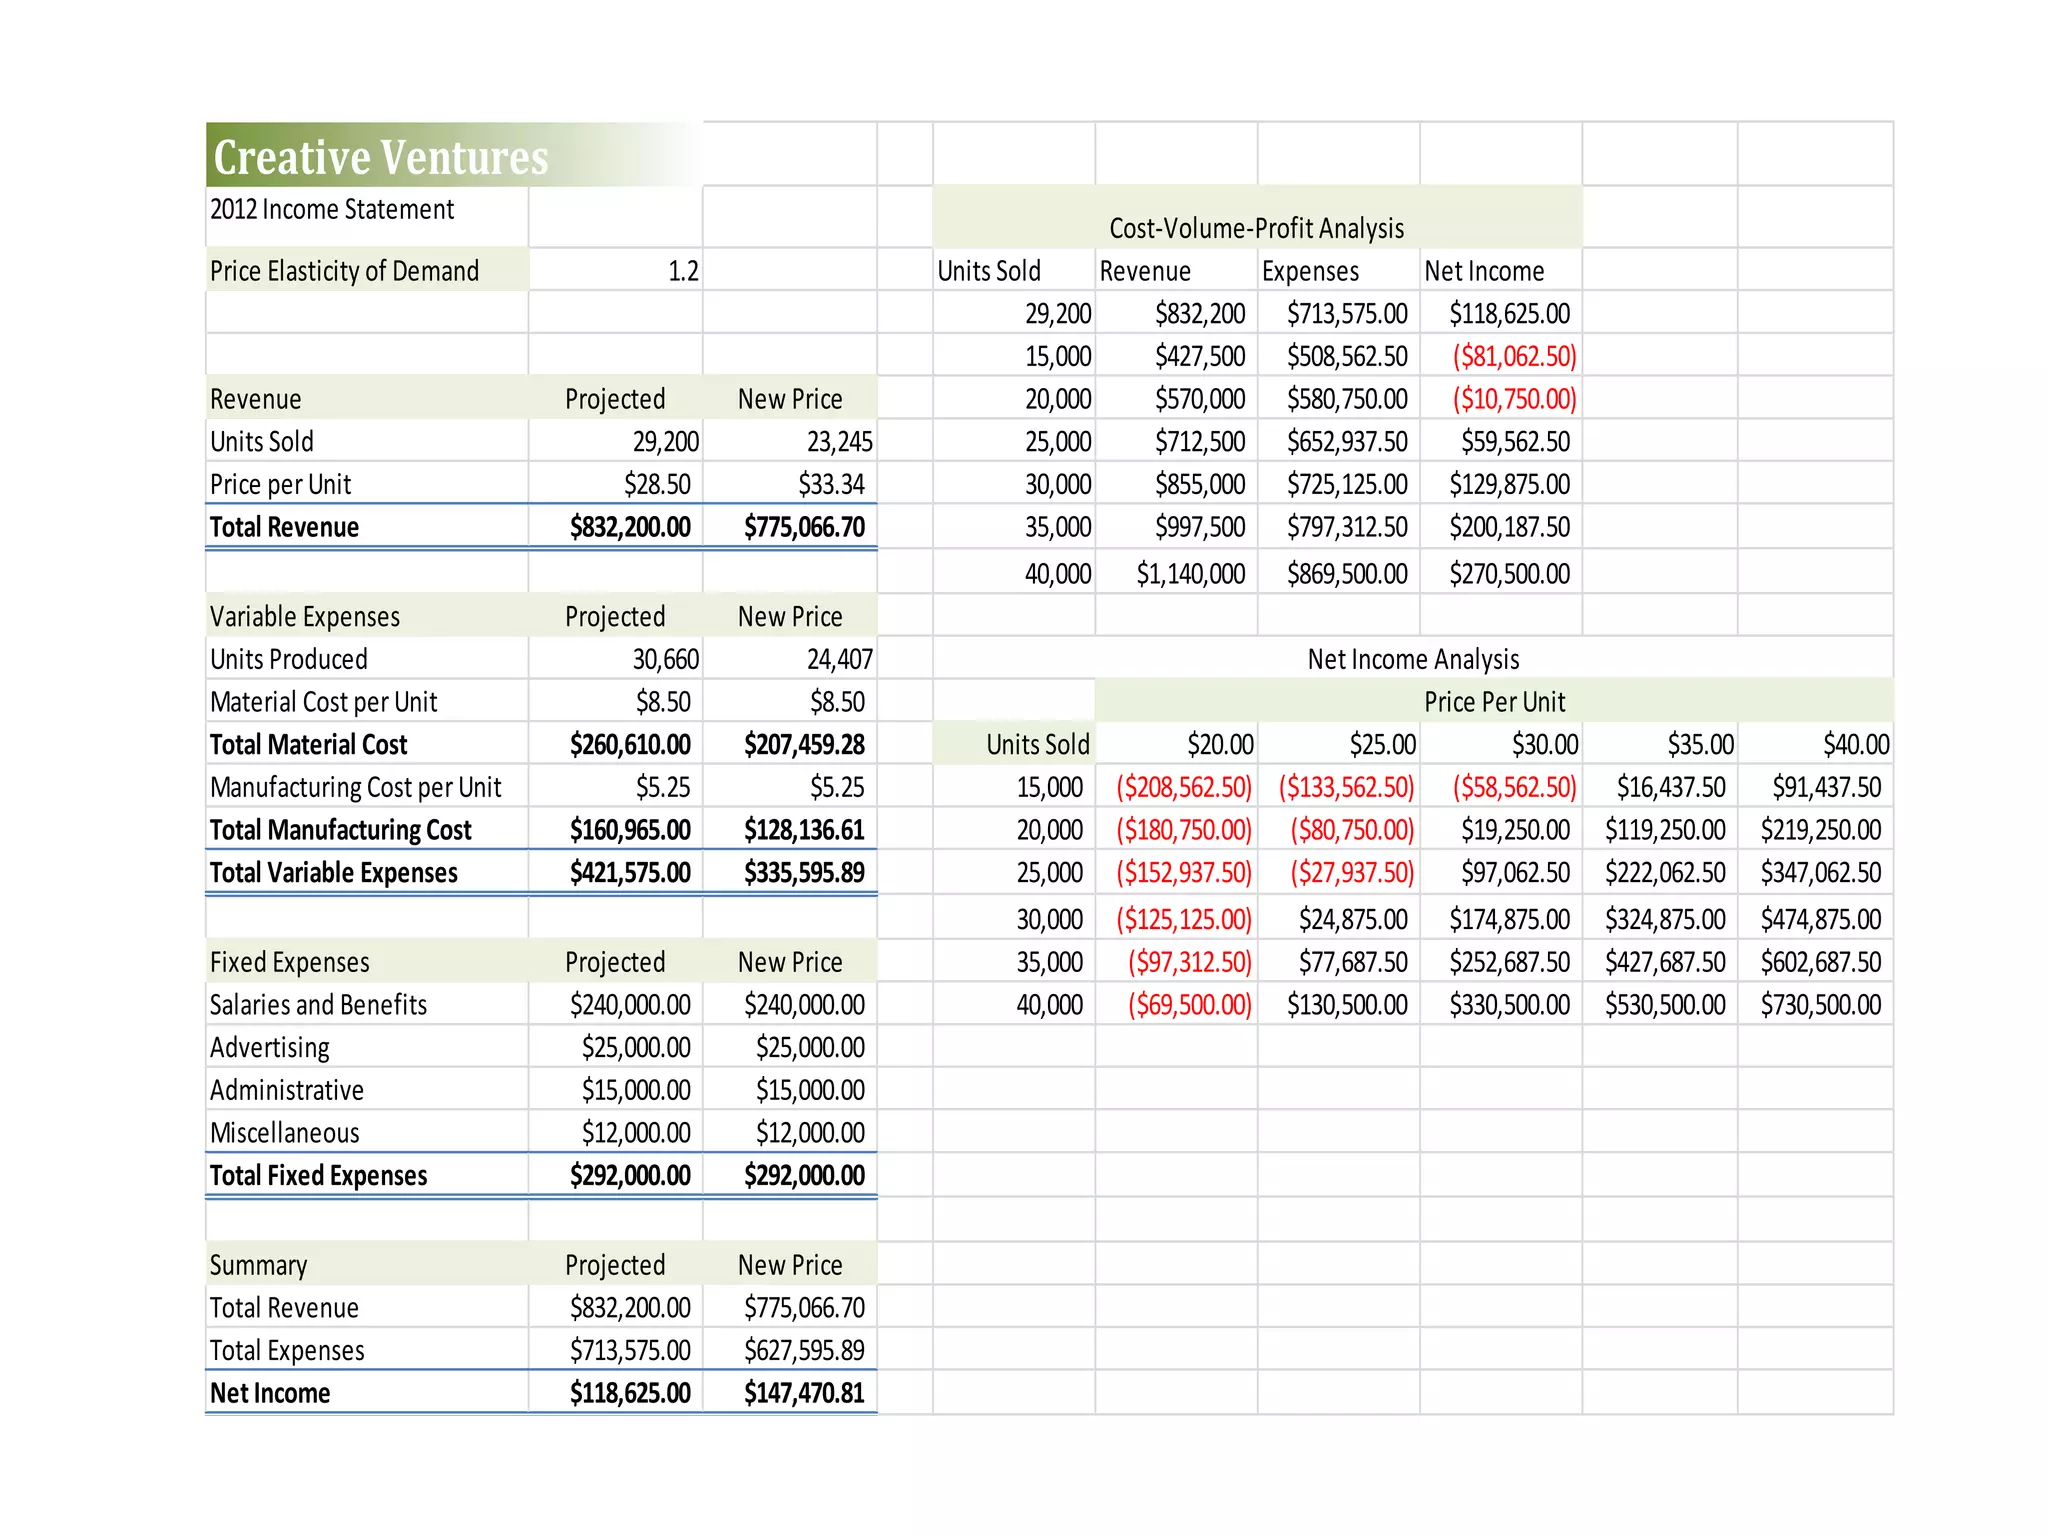Click the Total Fixed Expenses label
2048x1536 pixels.
[x=318, y=1176]
